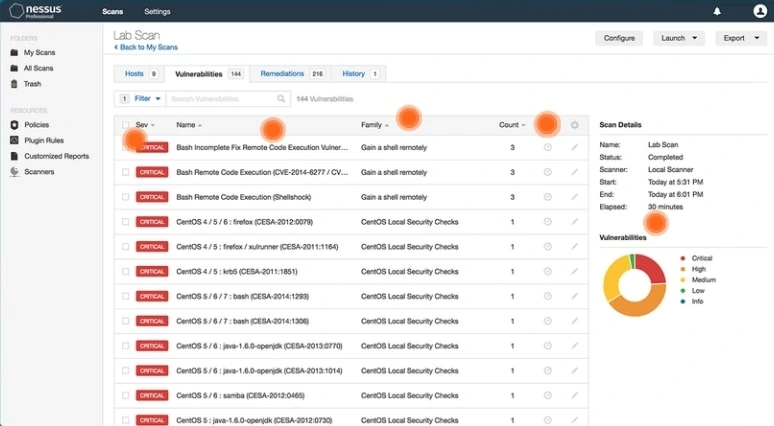Click the Critical red legend swatch
The image size is (774, 426).
click(x=682, y=258)
